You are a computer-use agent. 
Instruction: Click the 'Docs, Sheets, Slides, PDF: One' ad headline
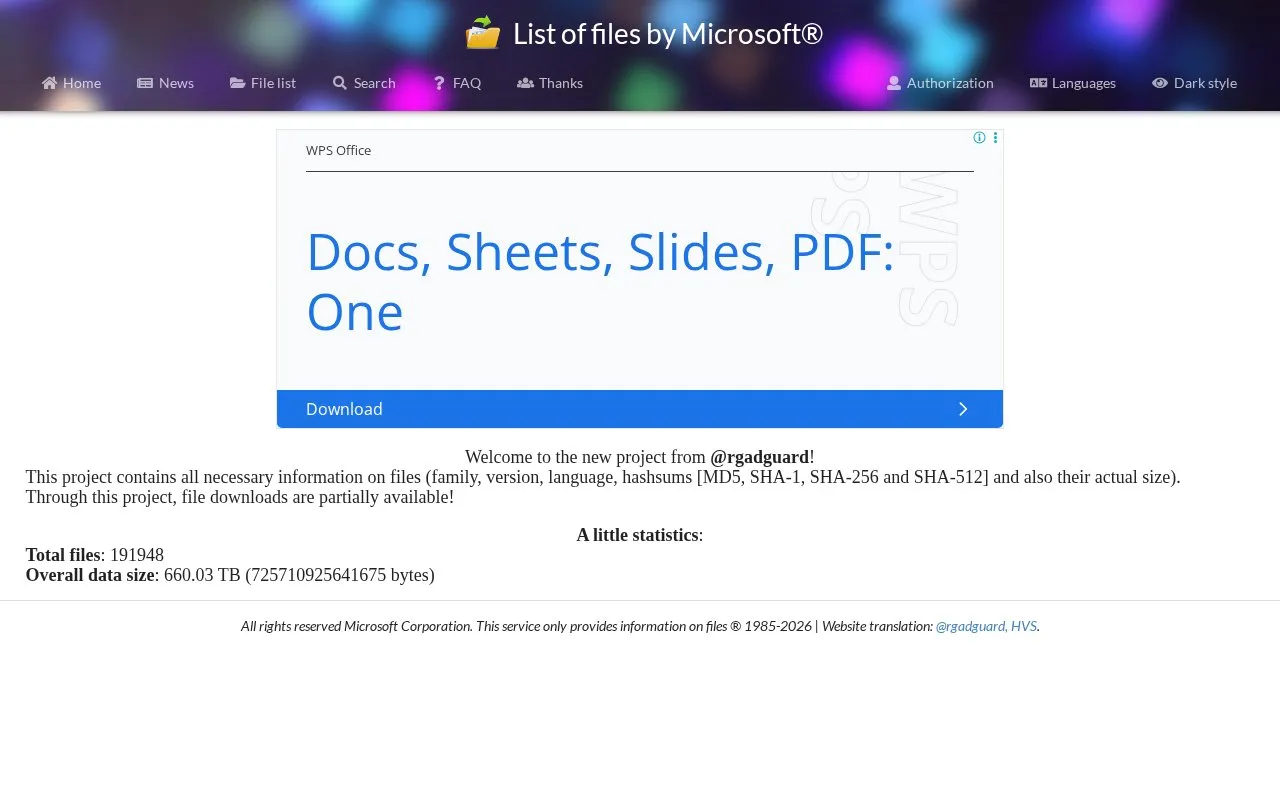tap(600, 281)
